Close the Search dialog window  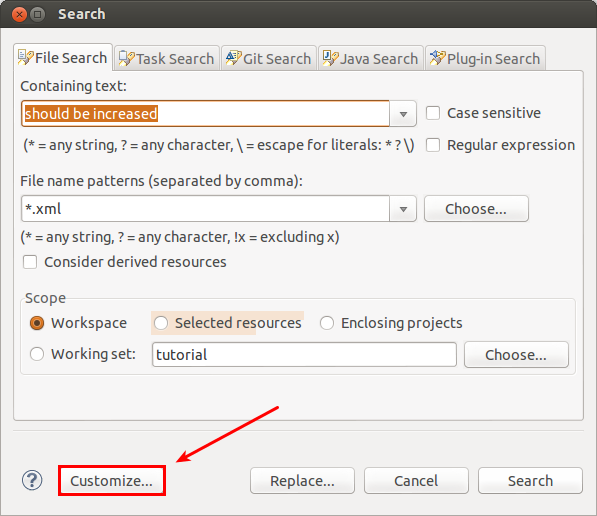(19, 14)
